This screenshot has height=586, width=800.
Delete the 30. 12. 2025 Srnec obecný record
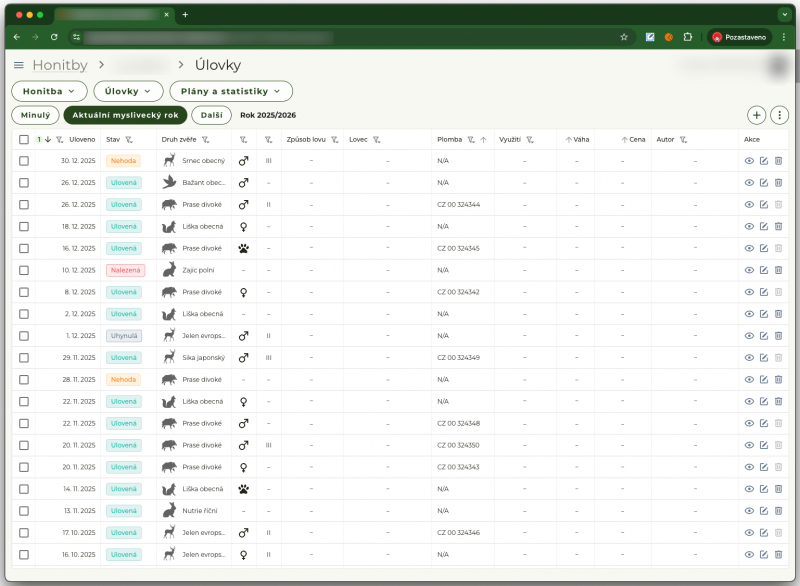779,161
